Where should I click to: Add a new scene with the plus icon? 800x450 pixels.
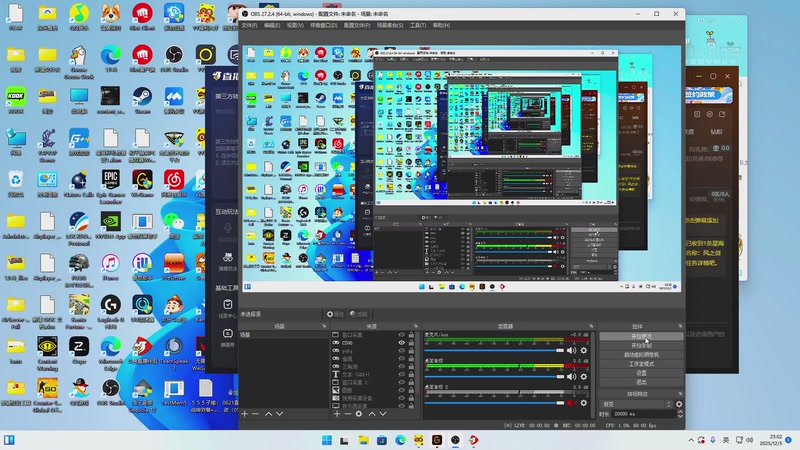click(x=245, y=414)
